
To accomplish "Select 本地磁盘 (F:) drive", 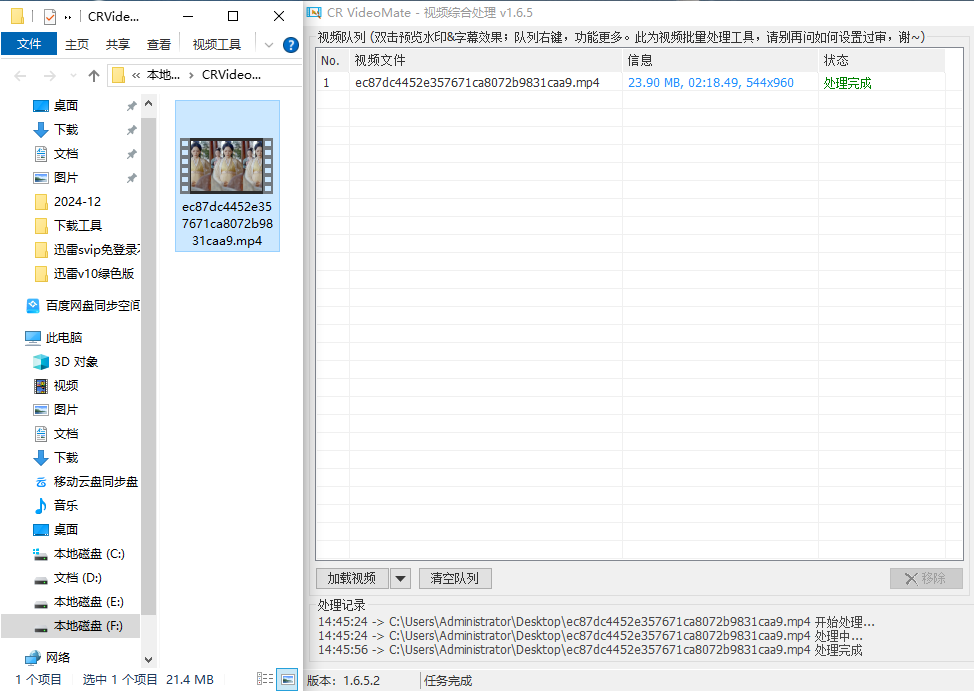I will click(88, 626).
